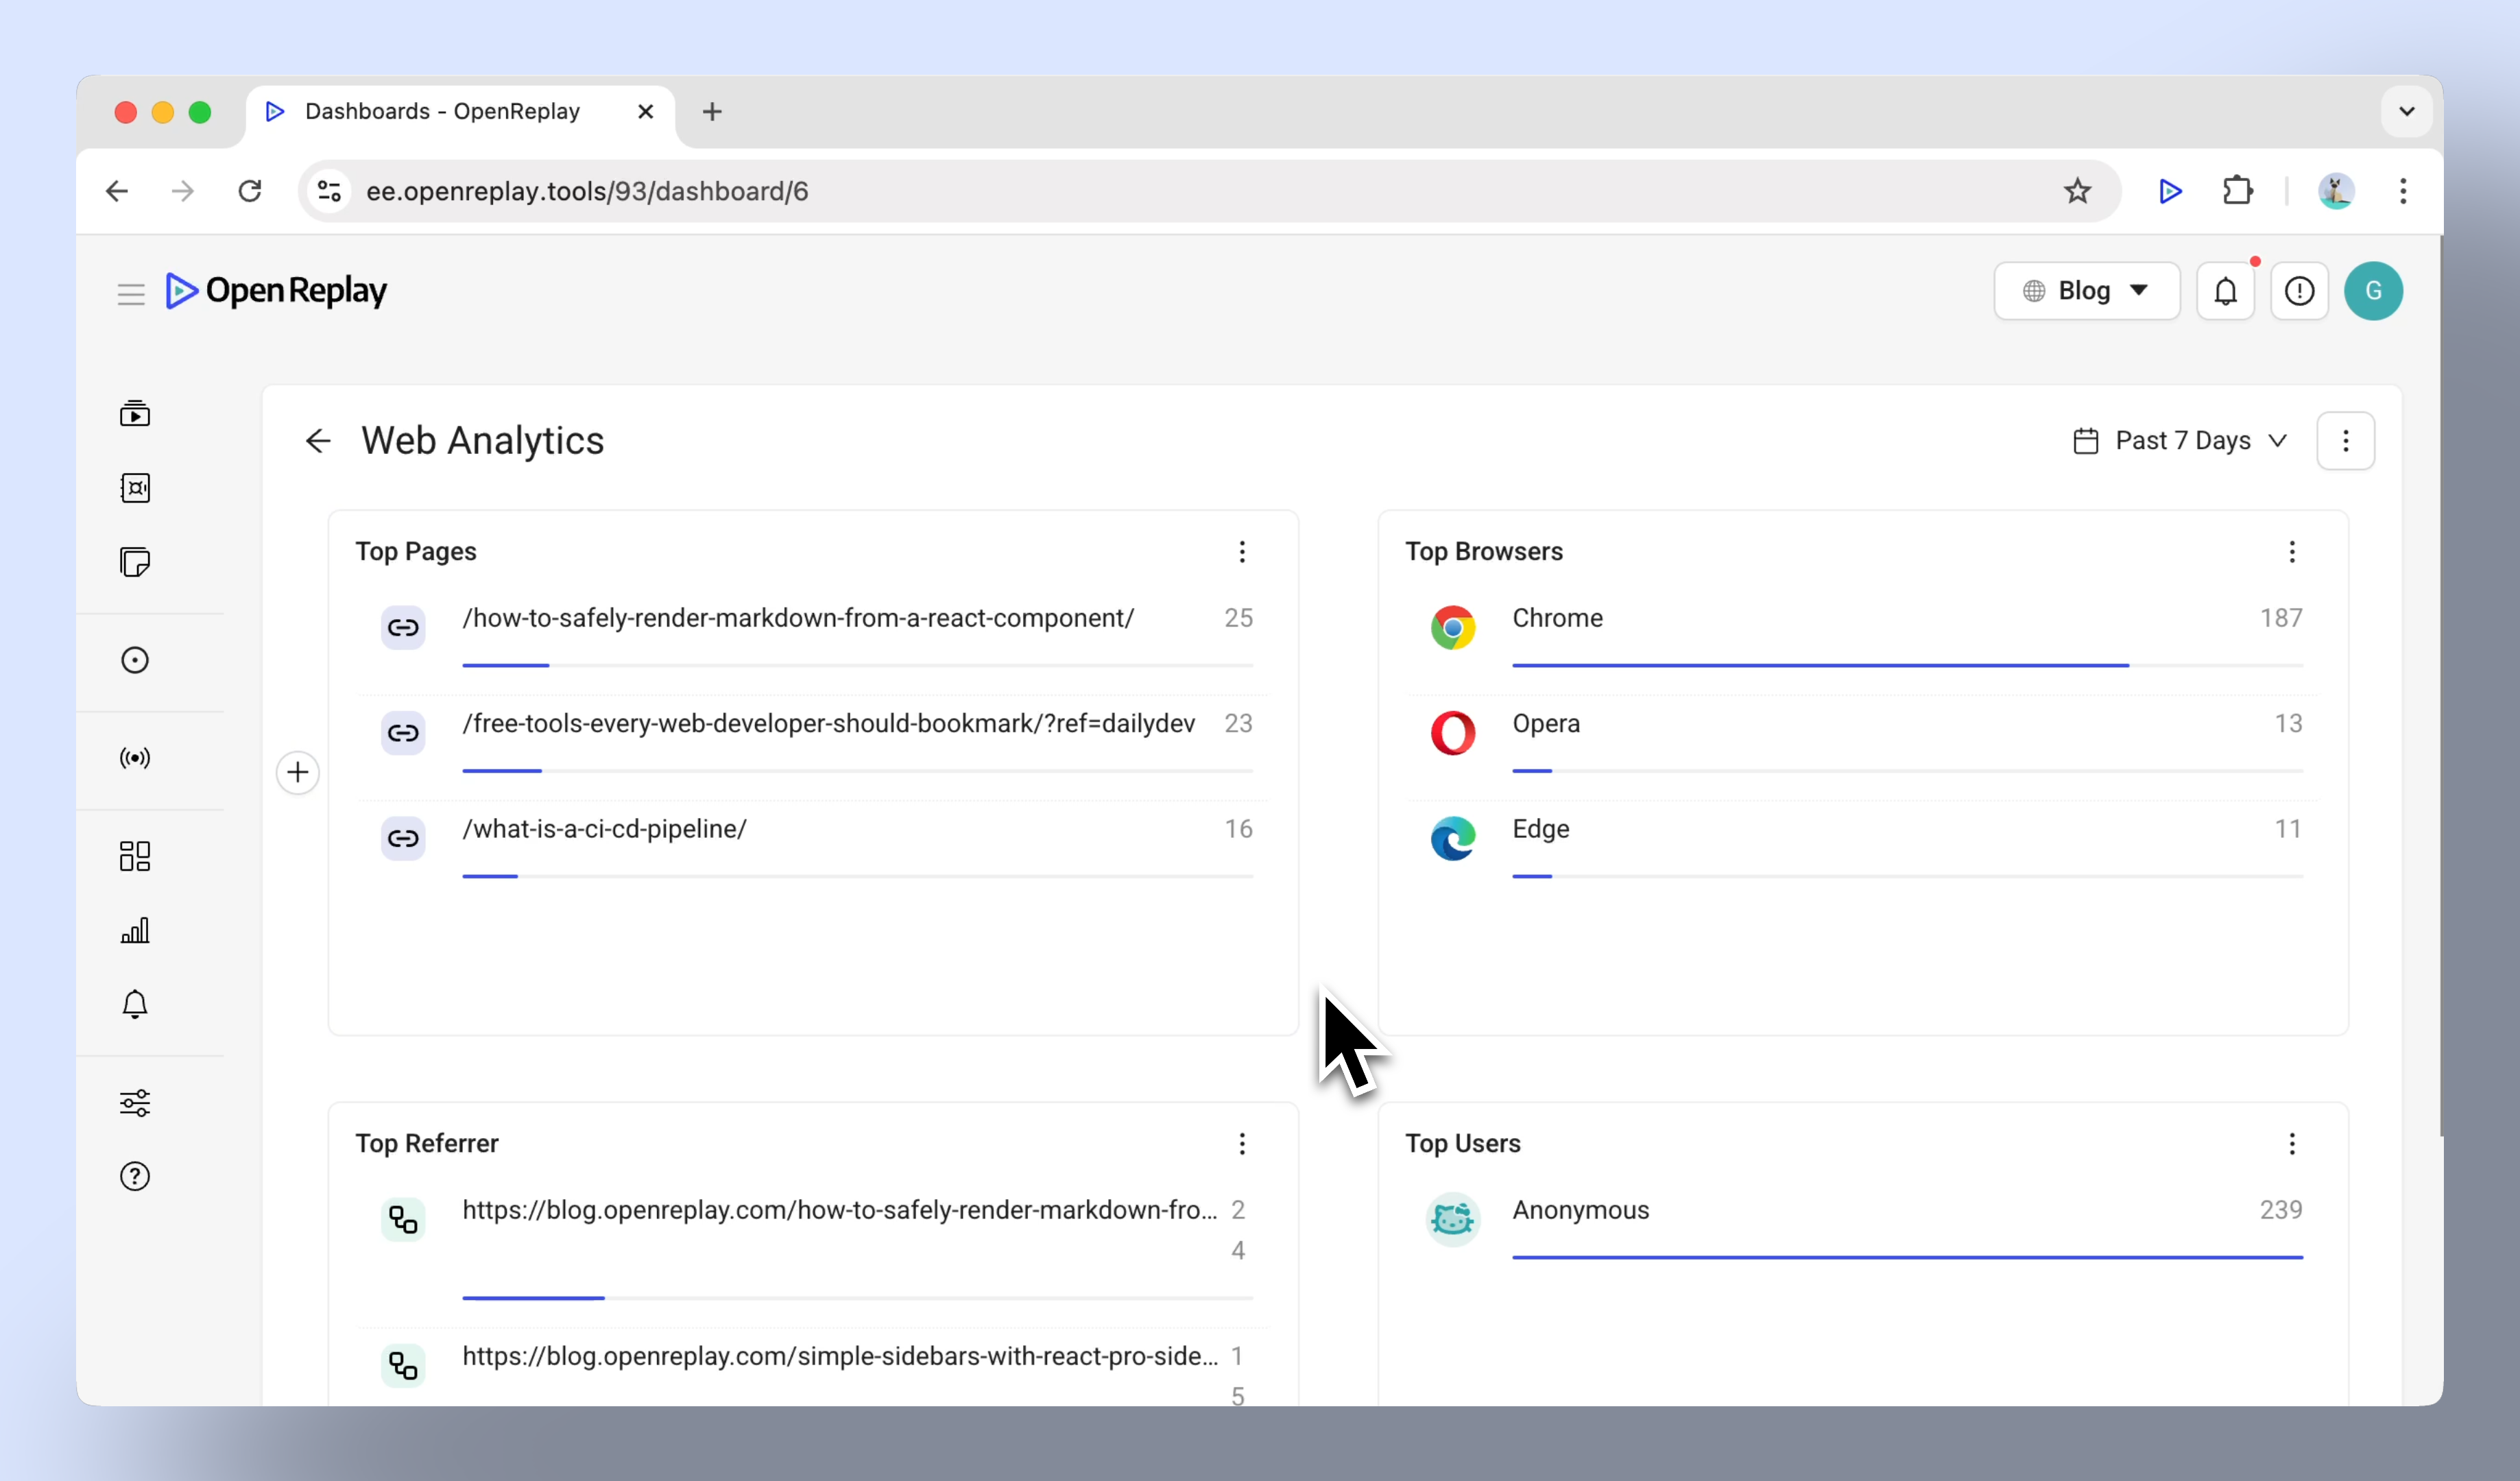Click the Anonymous user label

[x=1580, y=1210]
